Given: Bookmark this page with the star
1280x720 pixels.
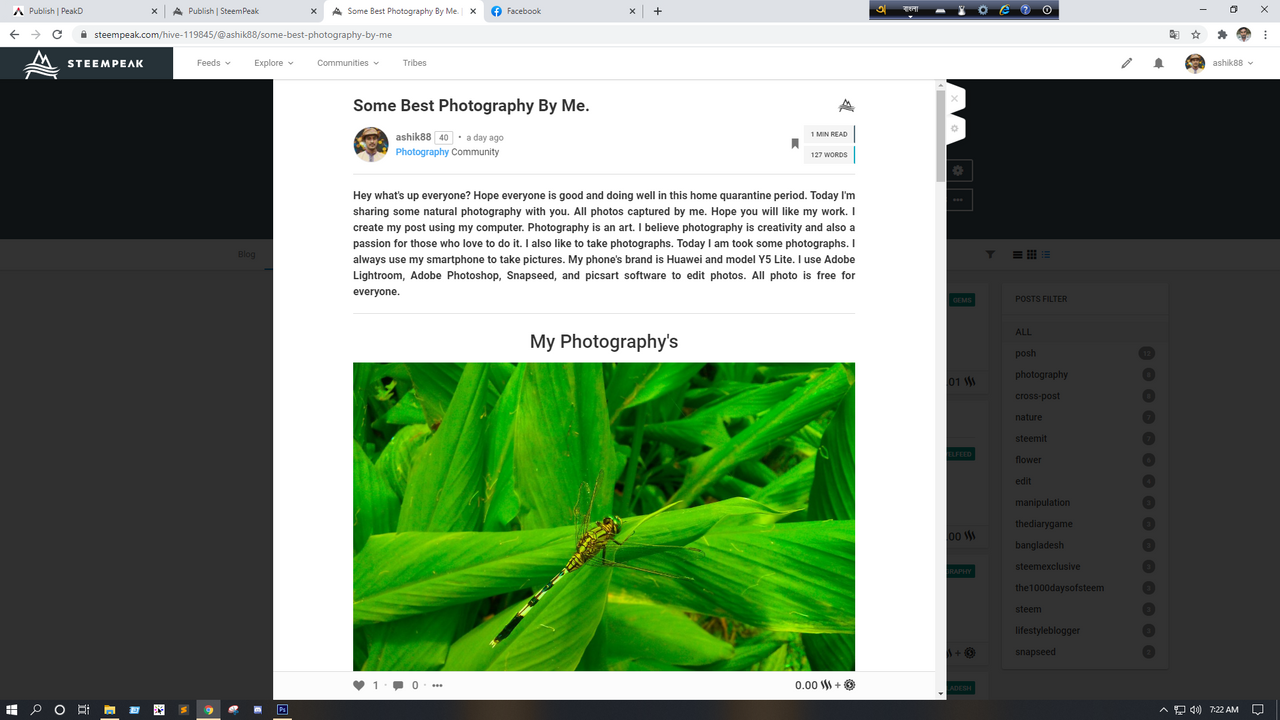Looking at the screenshot, I should [x=1196, y=34].
